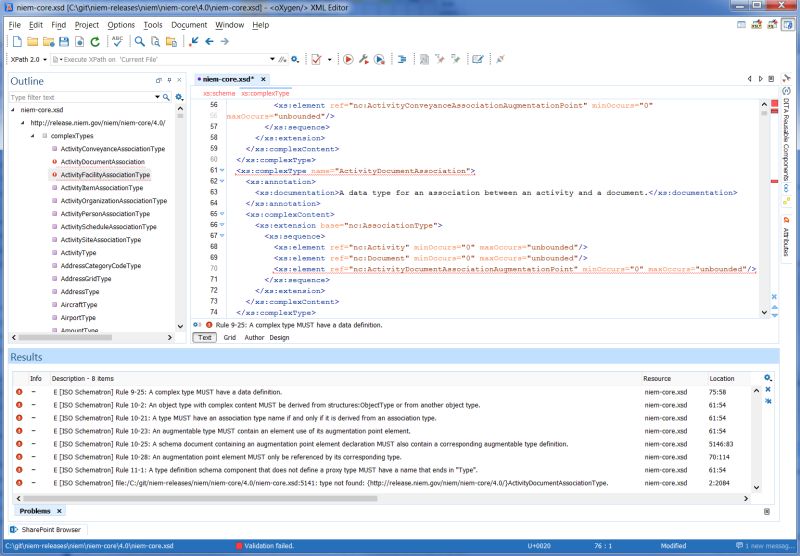Open the XQuery debugger perspective icon

(772, 24)
